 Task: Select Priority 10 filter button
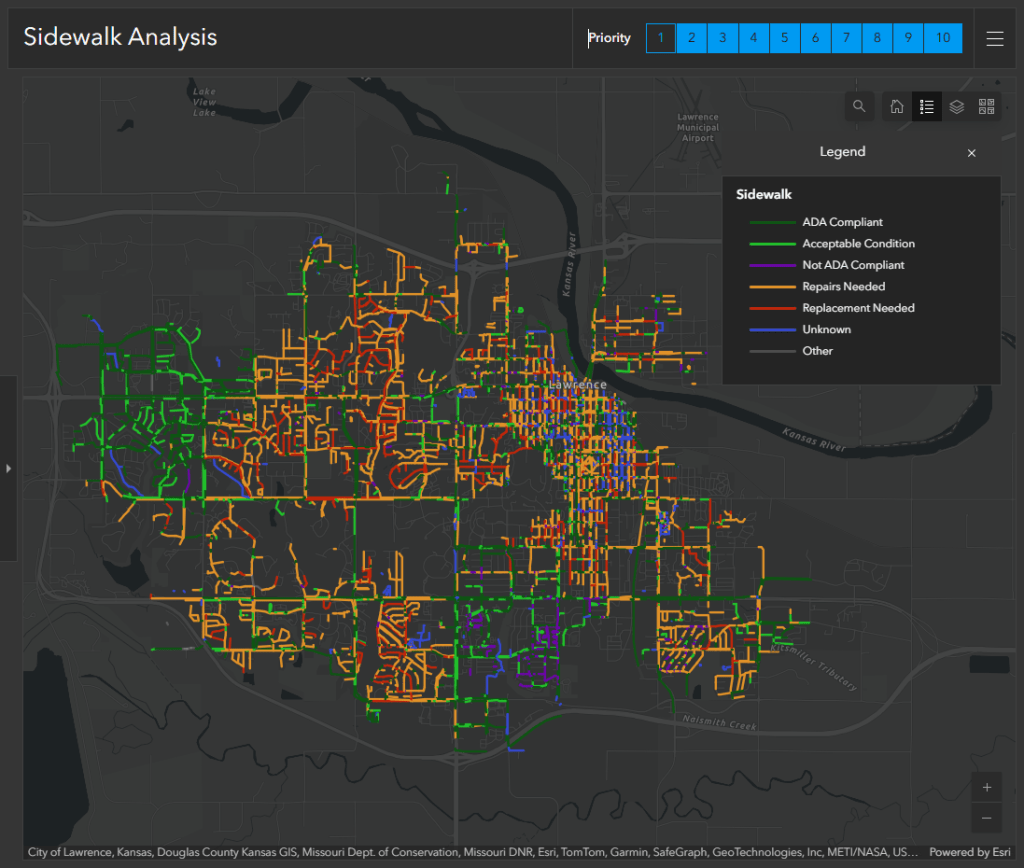click(942, 39)
